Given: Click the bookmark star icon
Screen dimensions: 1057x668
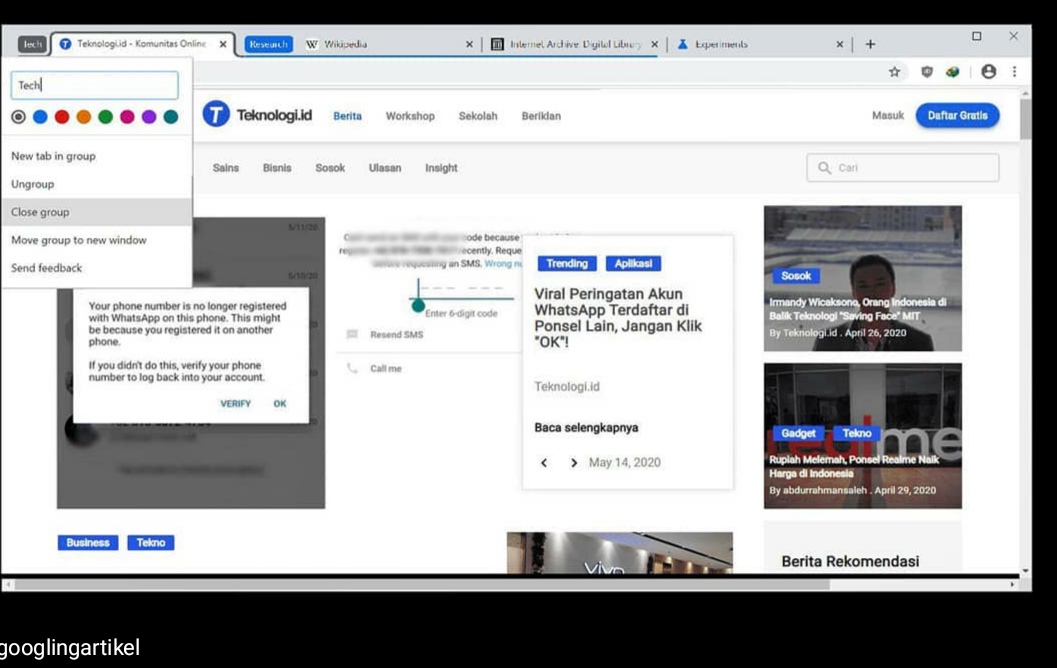Looking at the screenshot, I should 894,71.
